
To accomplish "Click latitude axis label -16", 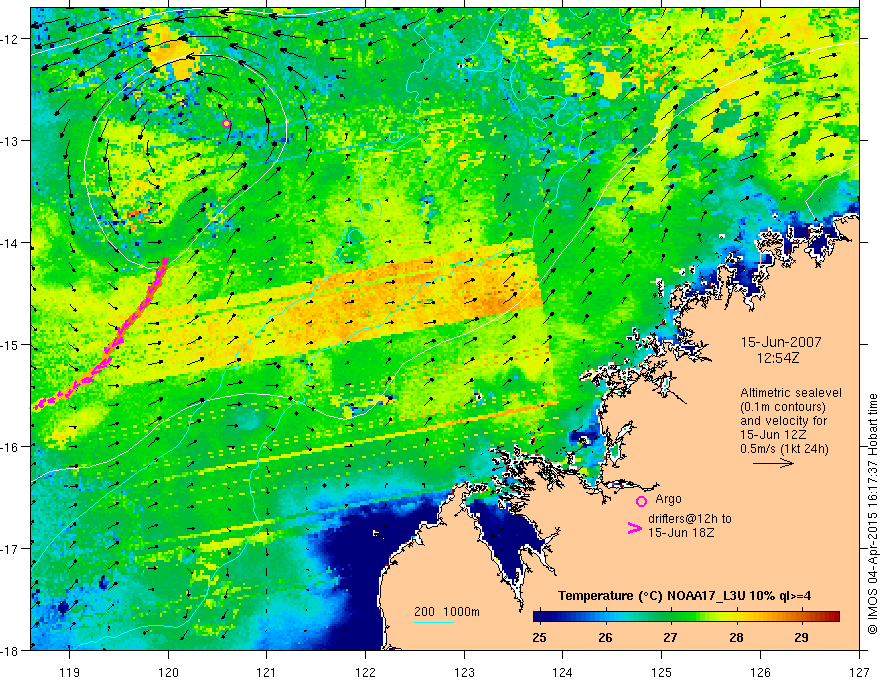I will (11, 447).
